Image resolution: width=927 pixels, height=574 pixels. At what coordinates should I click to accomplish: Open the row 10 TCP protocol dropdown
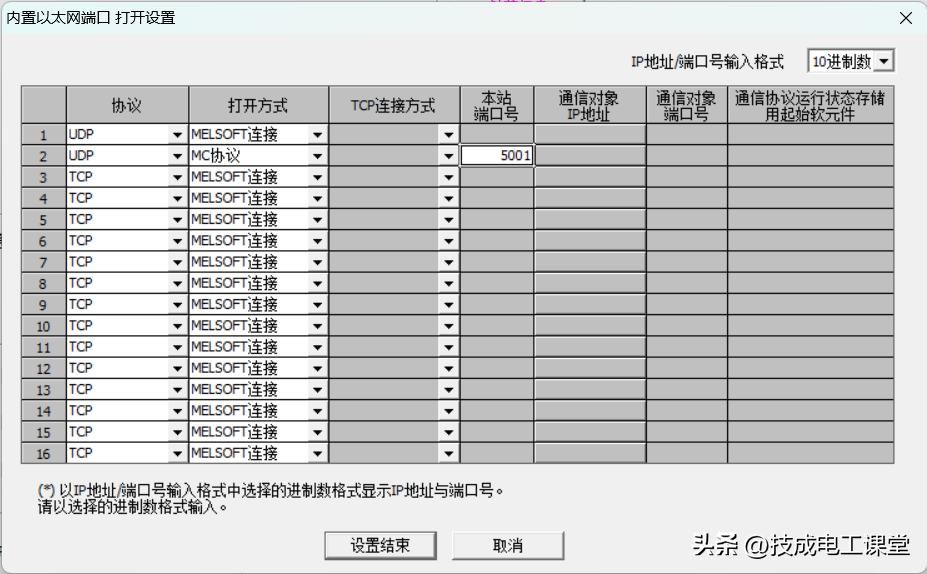coord(177,326)
